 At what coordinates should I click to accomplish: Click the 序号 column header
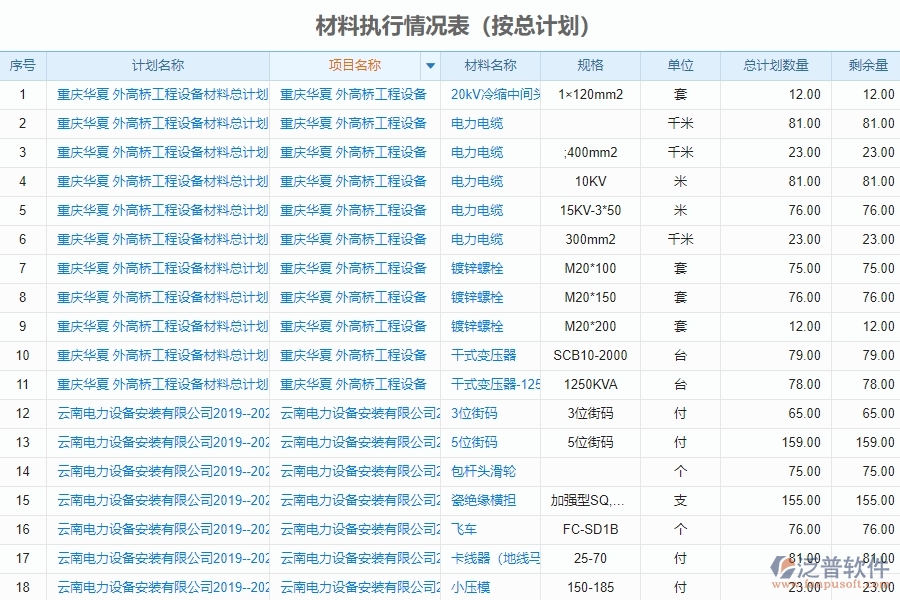pyautogui.click(x=22, y=65)
